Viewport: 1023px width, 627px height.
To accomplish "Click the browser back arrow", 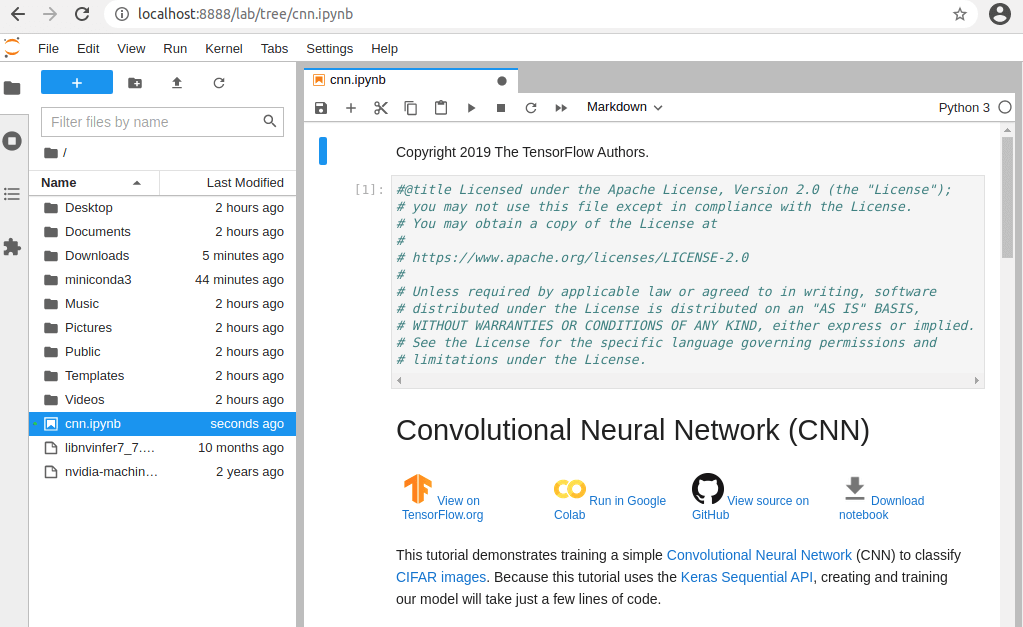I will pos(18,14).
